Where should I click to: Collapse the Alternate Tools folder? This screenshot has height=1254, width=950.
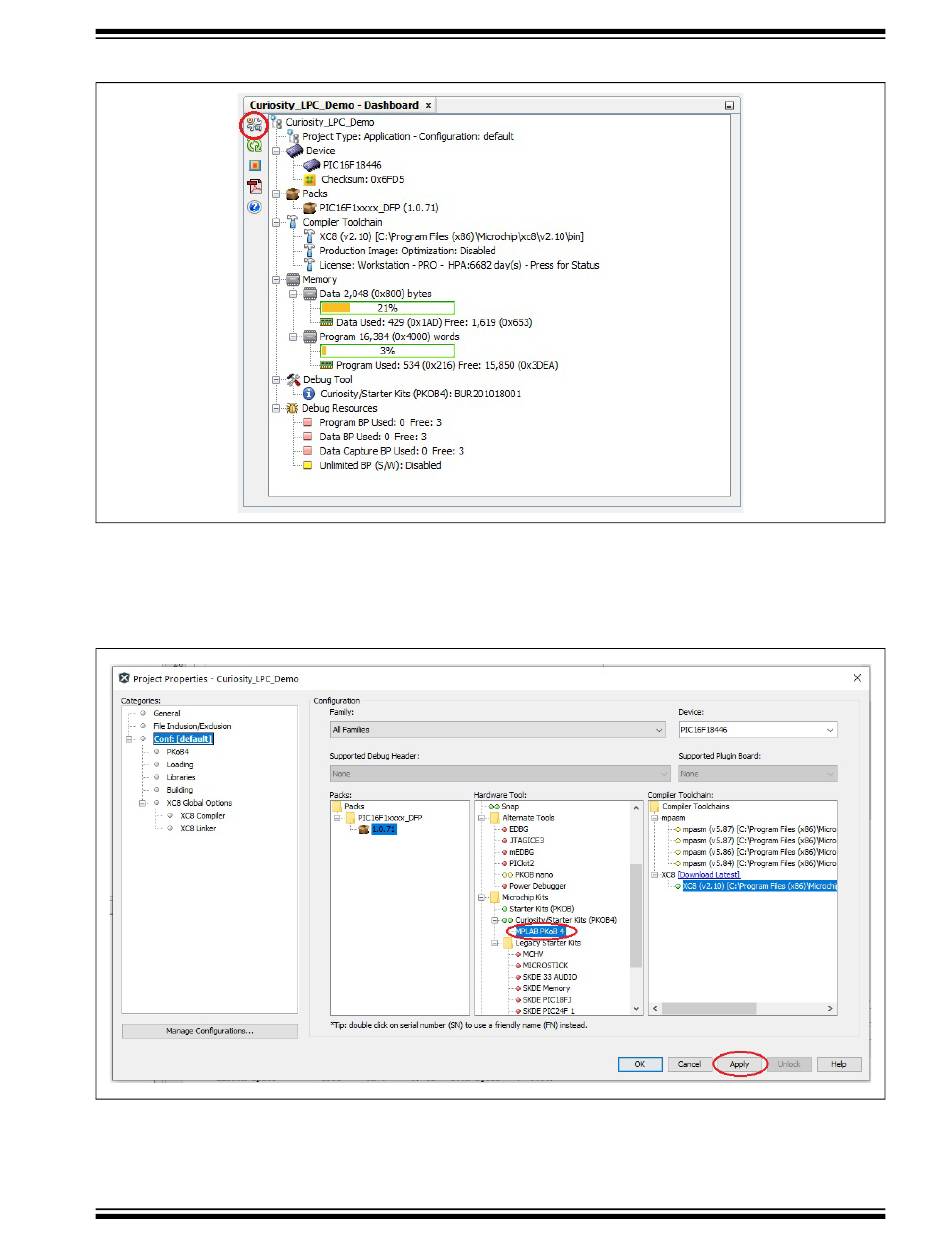481,818
